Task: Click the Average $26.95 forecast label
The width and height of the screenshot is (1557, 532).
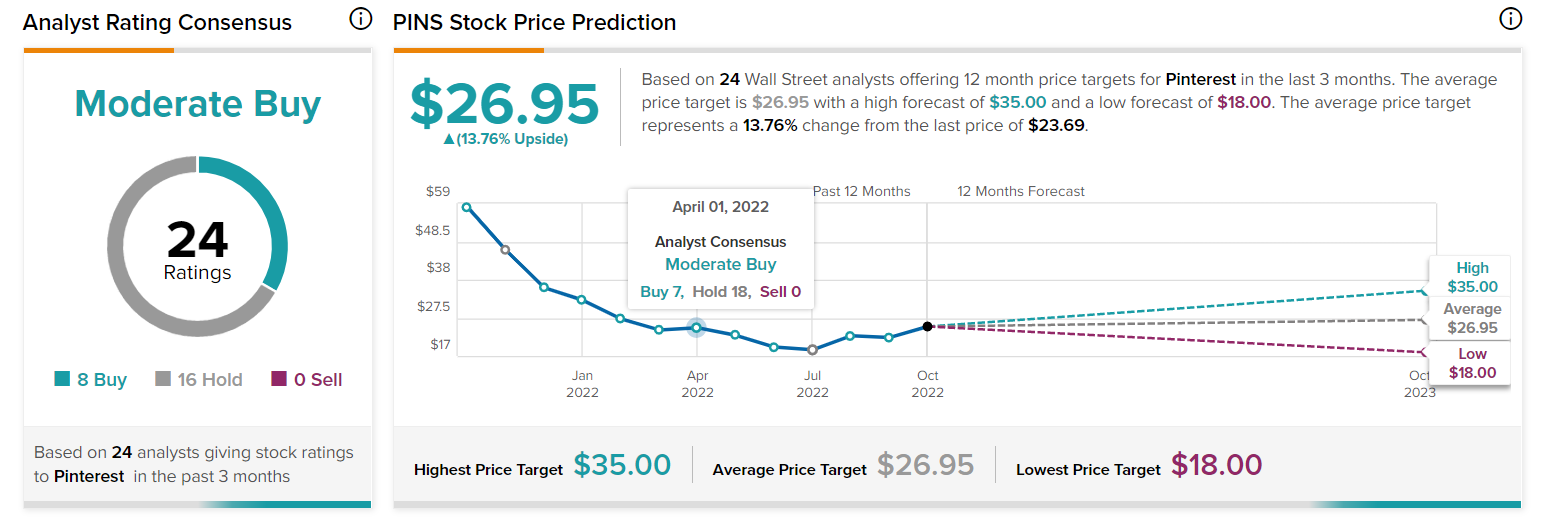Action: (x=1472, y=318)
